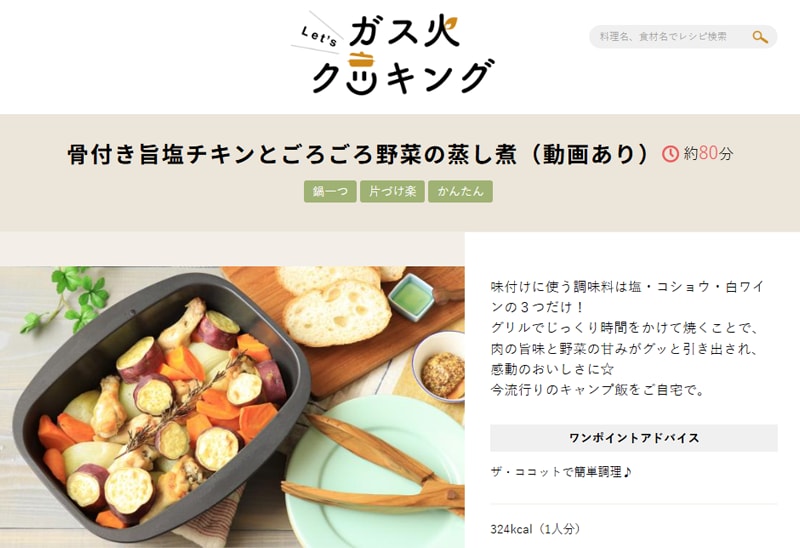
Task: Click the Let's text in the logo
Action: pos(319,36)
